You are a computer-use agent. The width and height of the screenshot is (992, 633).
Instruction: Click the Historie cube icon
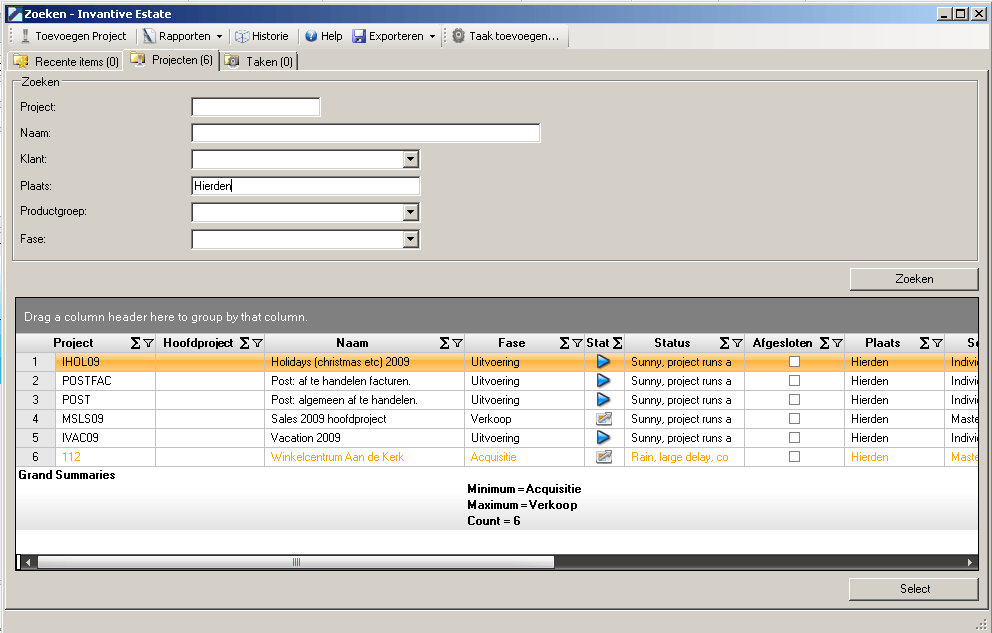tap(242, 37)
